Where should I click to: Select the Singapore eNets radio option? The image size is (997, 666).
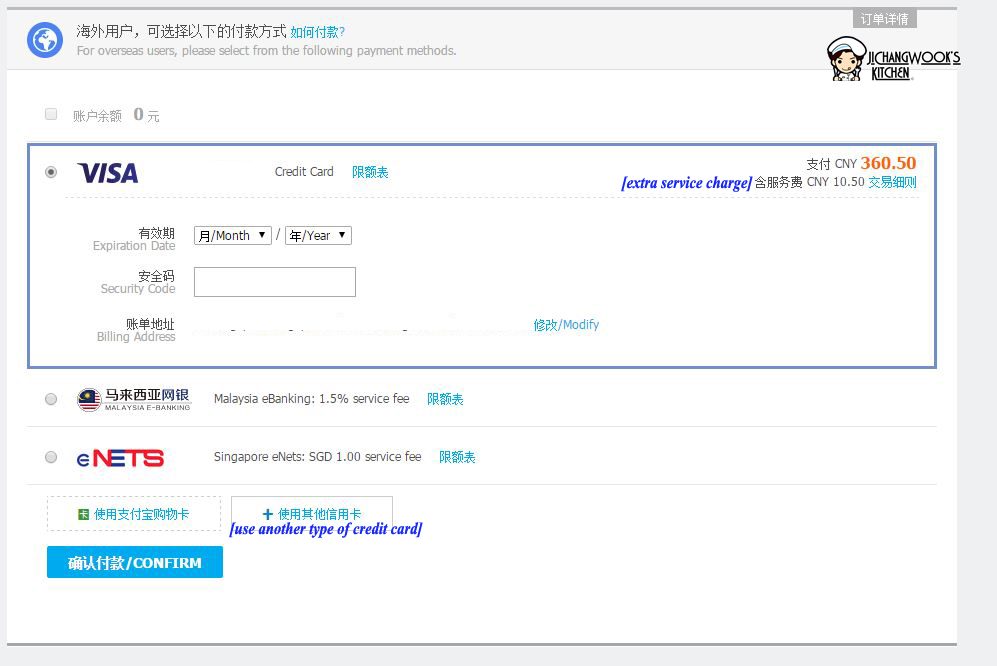click(51, 457)
